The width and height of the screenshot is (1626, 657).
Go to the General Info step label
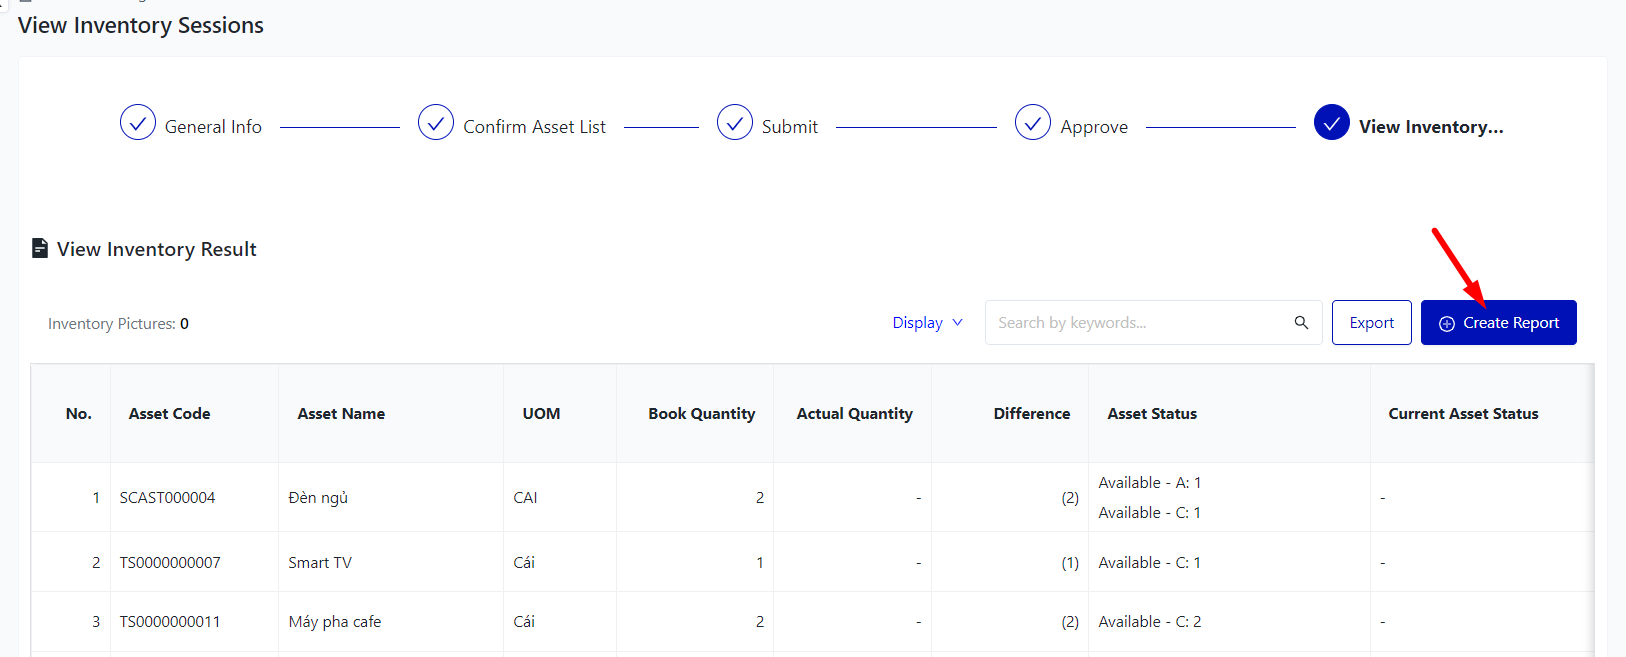[213, 127]
